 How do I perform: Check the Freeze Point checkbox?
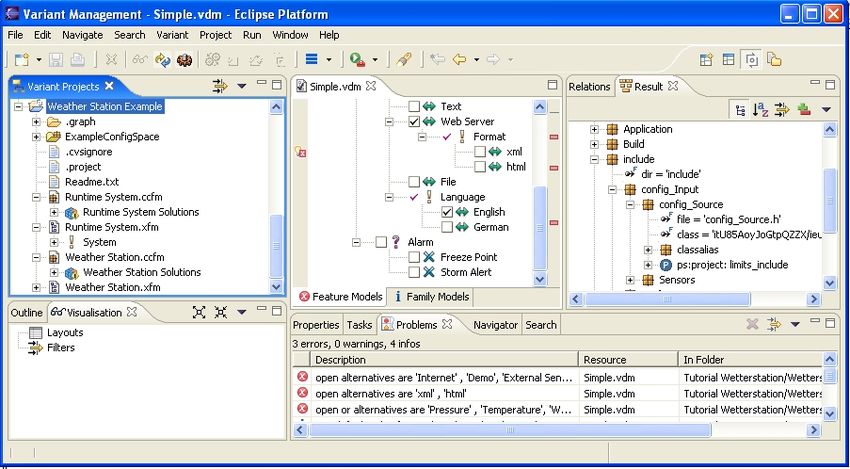pyautogui.click(x=414, y=257)
